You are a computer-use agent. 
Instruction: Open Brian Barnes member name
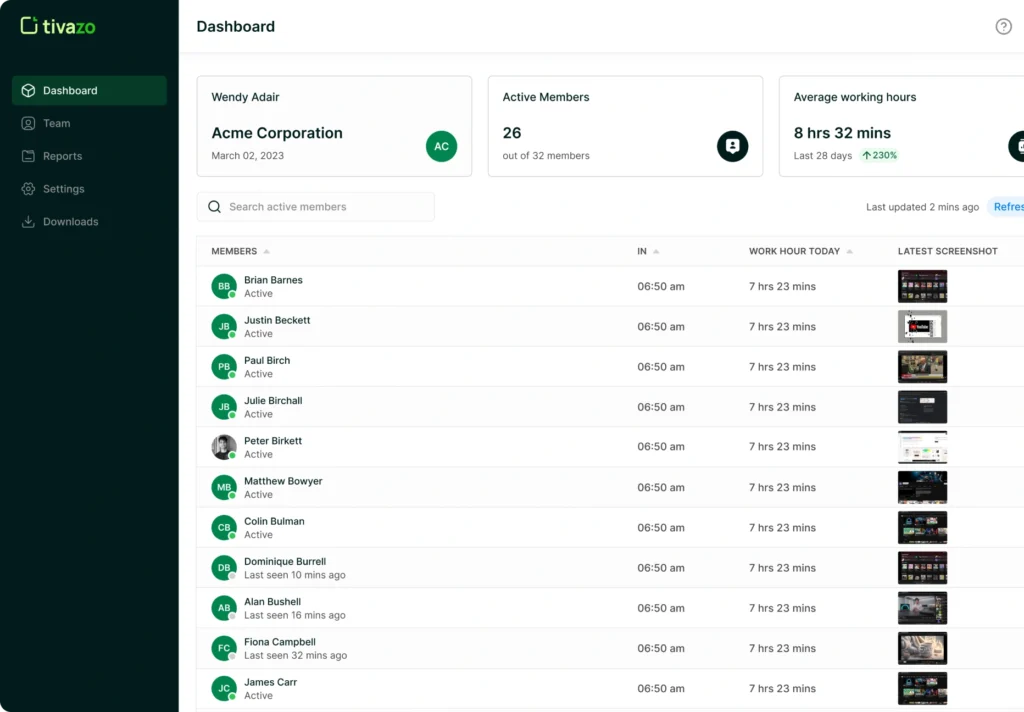pos(273,280)
